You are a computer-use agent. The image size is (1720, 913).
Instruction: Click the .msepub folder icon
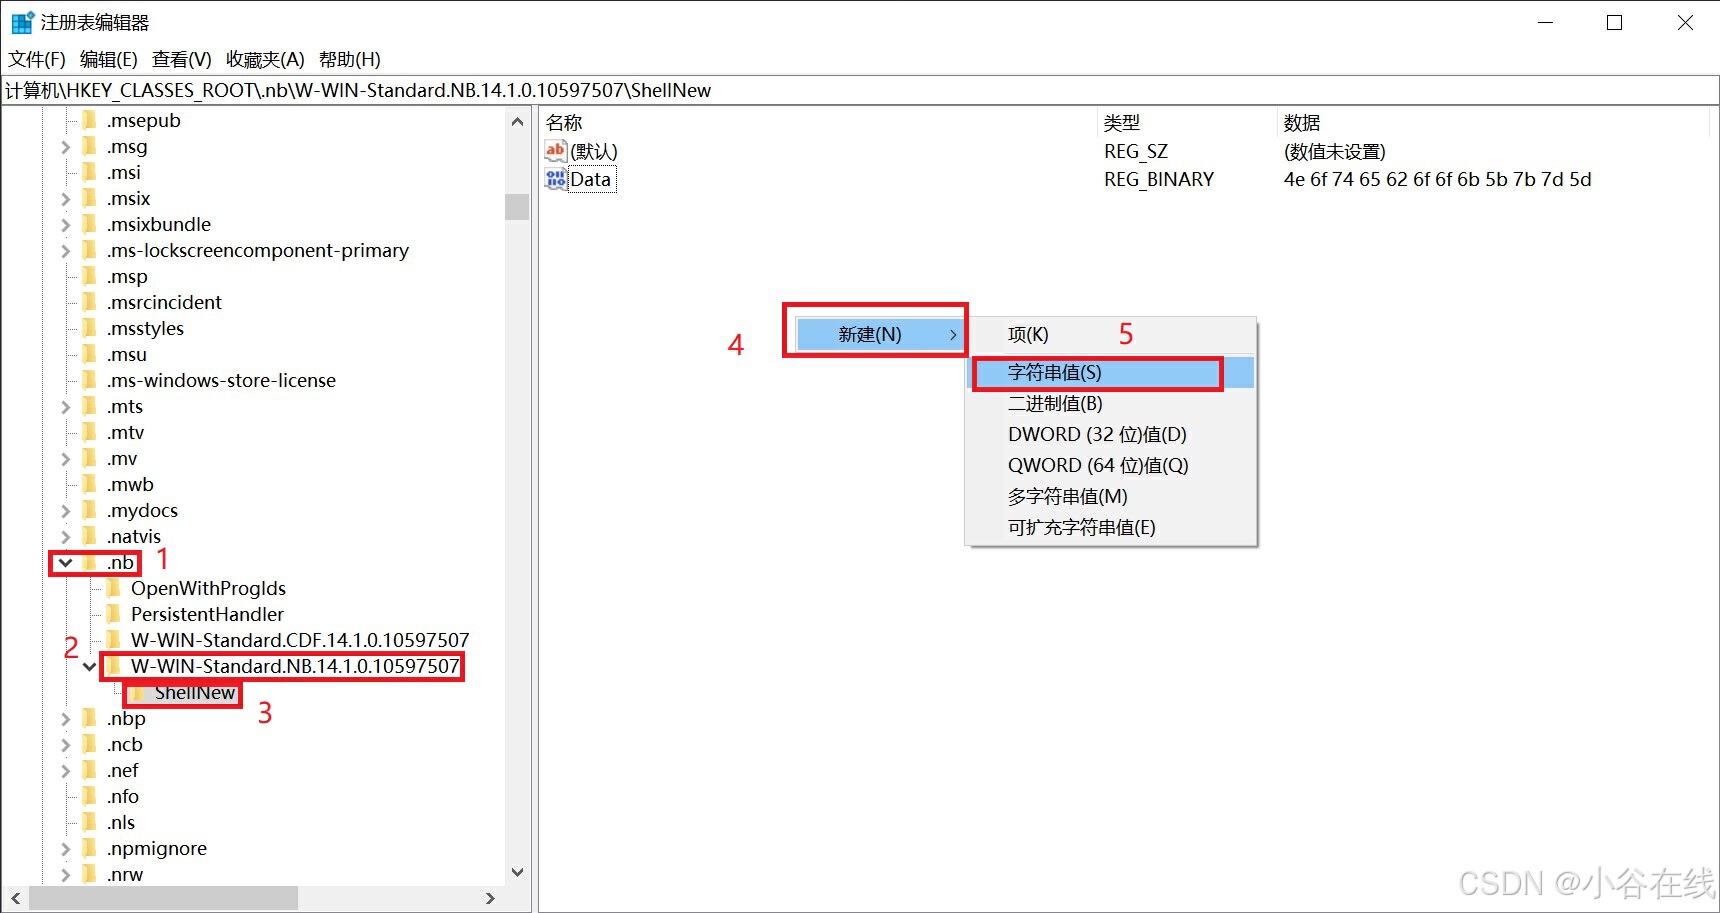tap(90, 120)
